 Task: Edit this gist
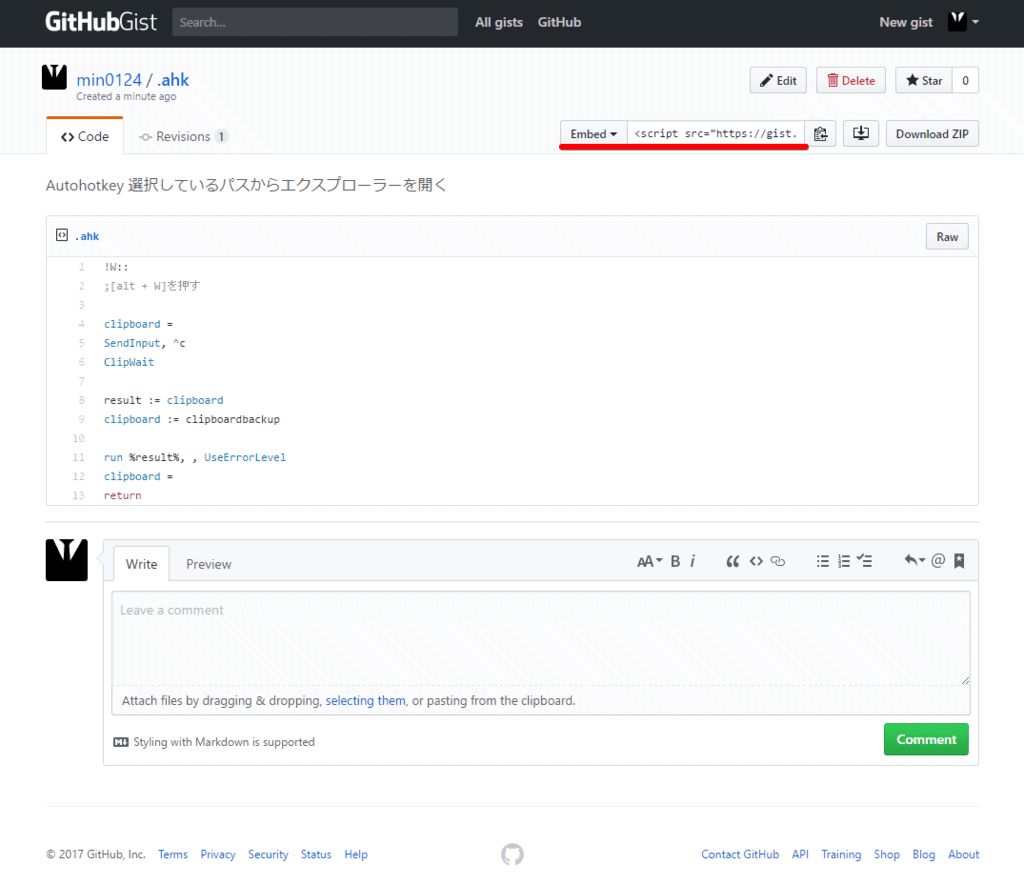tap(778, 80)
